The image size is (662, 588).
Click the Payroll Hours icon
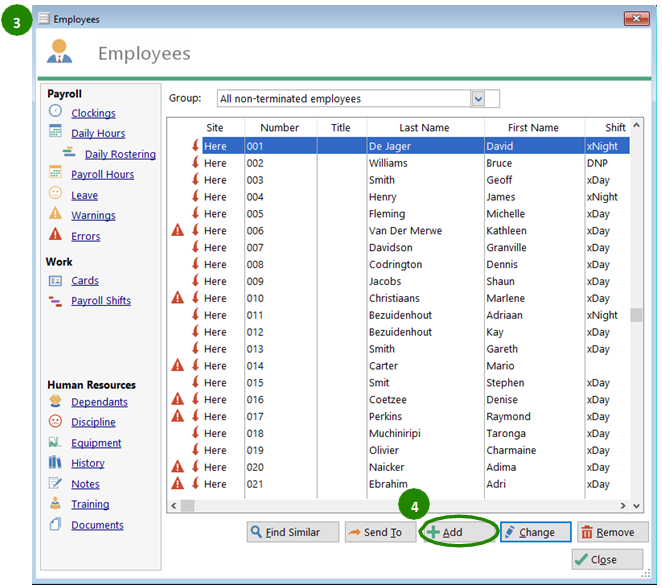(x=55, y=172)
